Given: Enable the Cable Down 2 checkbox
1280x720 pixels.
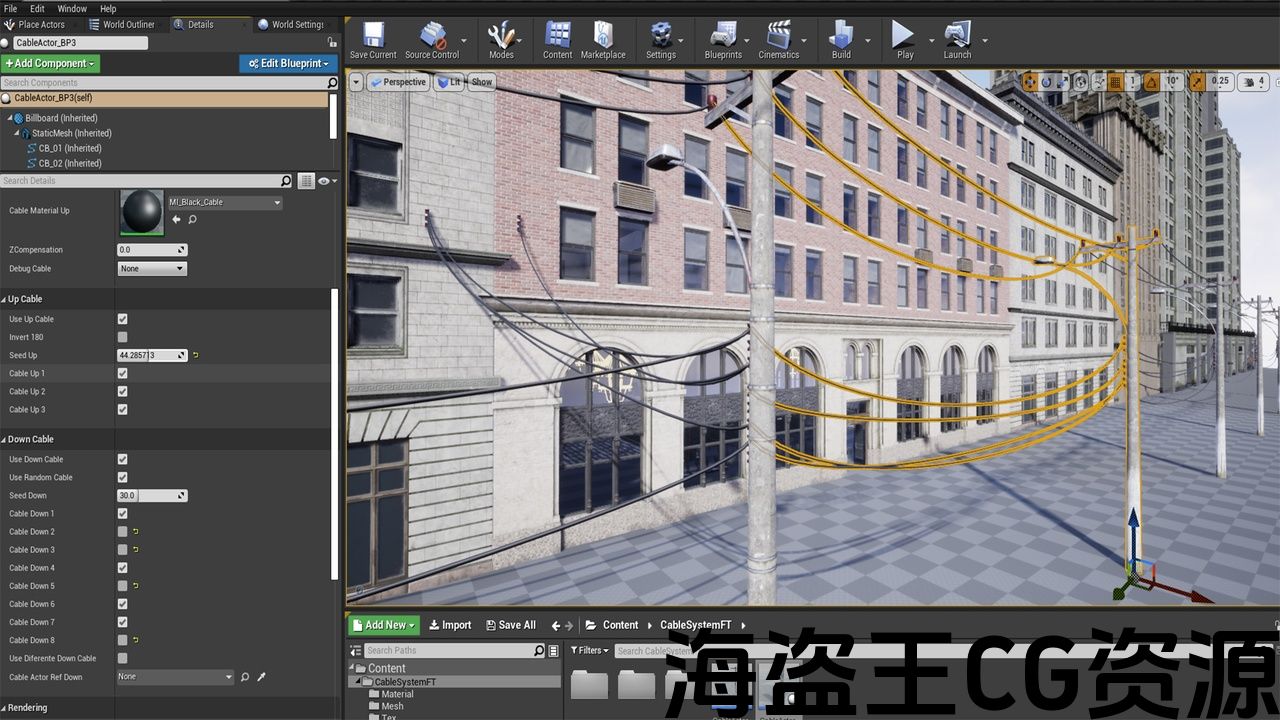Looking at the screenshot, I should coord(123,532).
